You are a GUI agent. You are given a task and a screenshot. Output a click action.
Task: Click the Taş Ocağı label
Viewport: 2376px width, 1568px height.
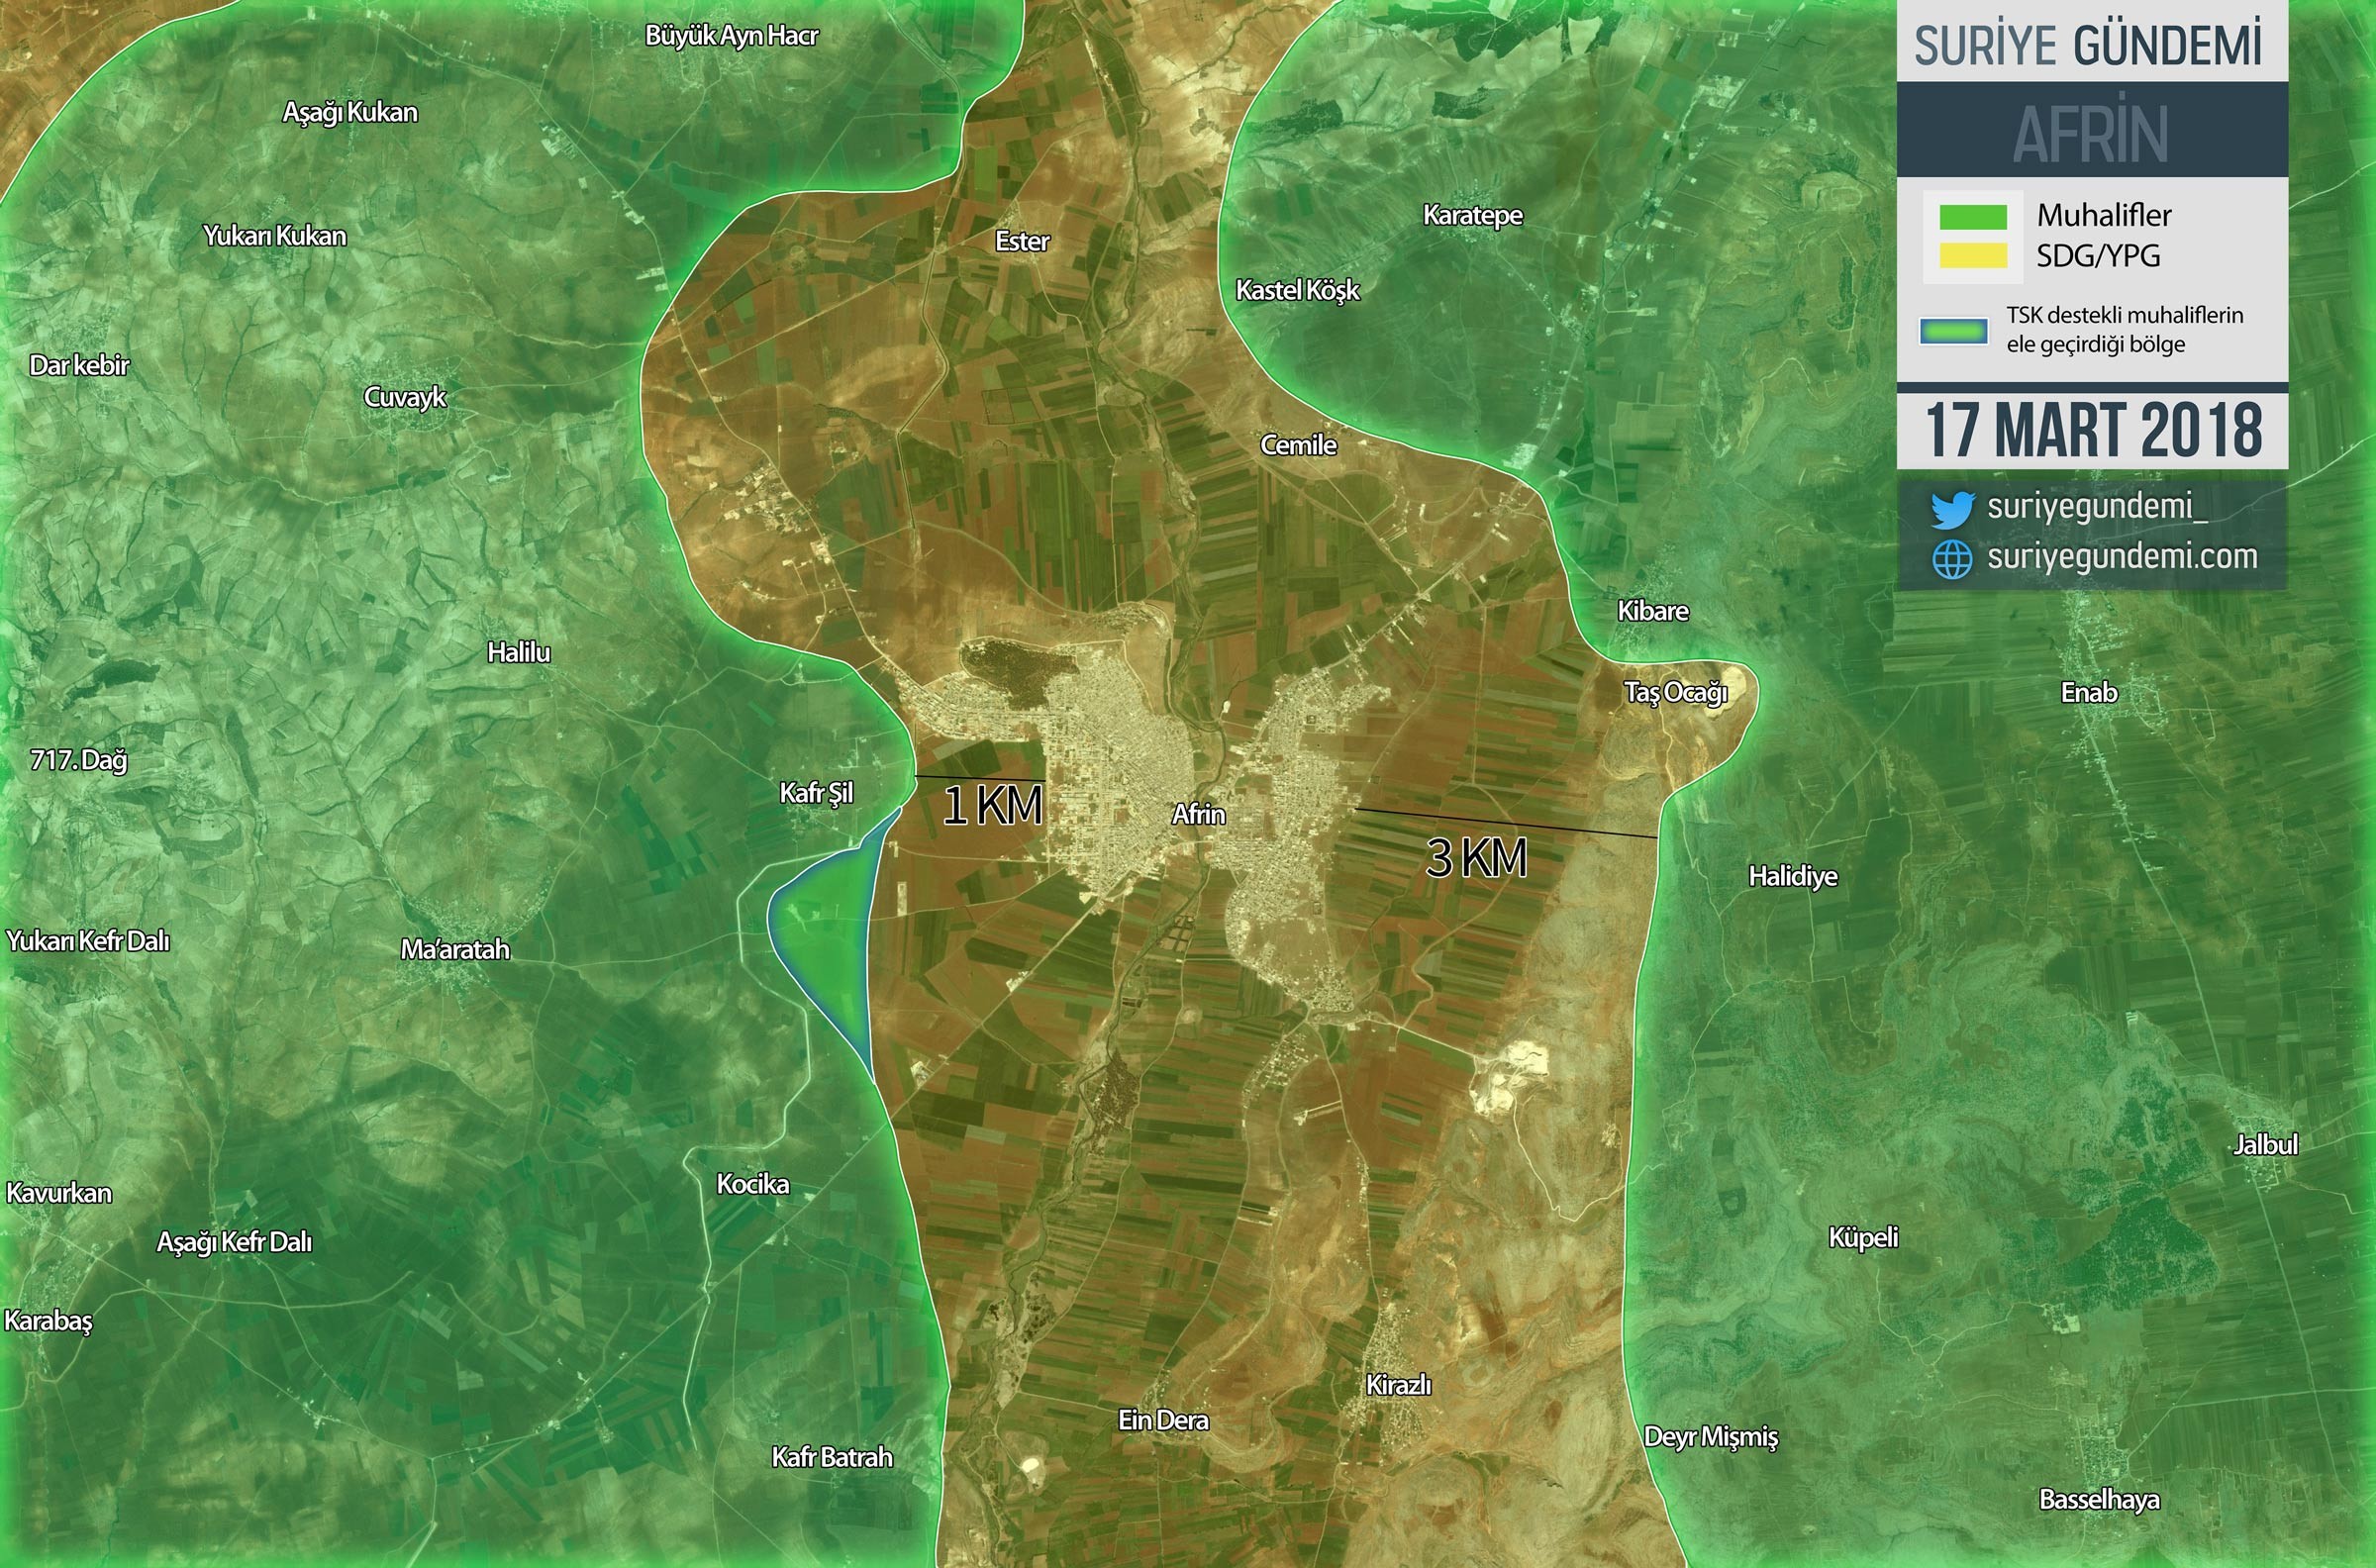click(x=1675, y=694)
